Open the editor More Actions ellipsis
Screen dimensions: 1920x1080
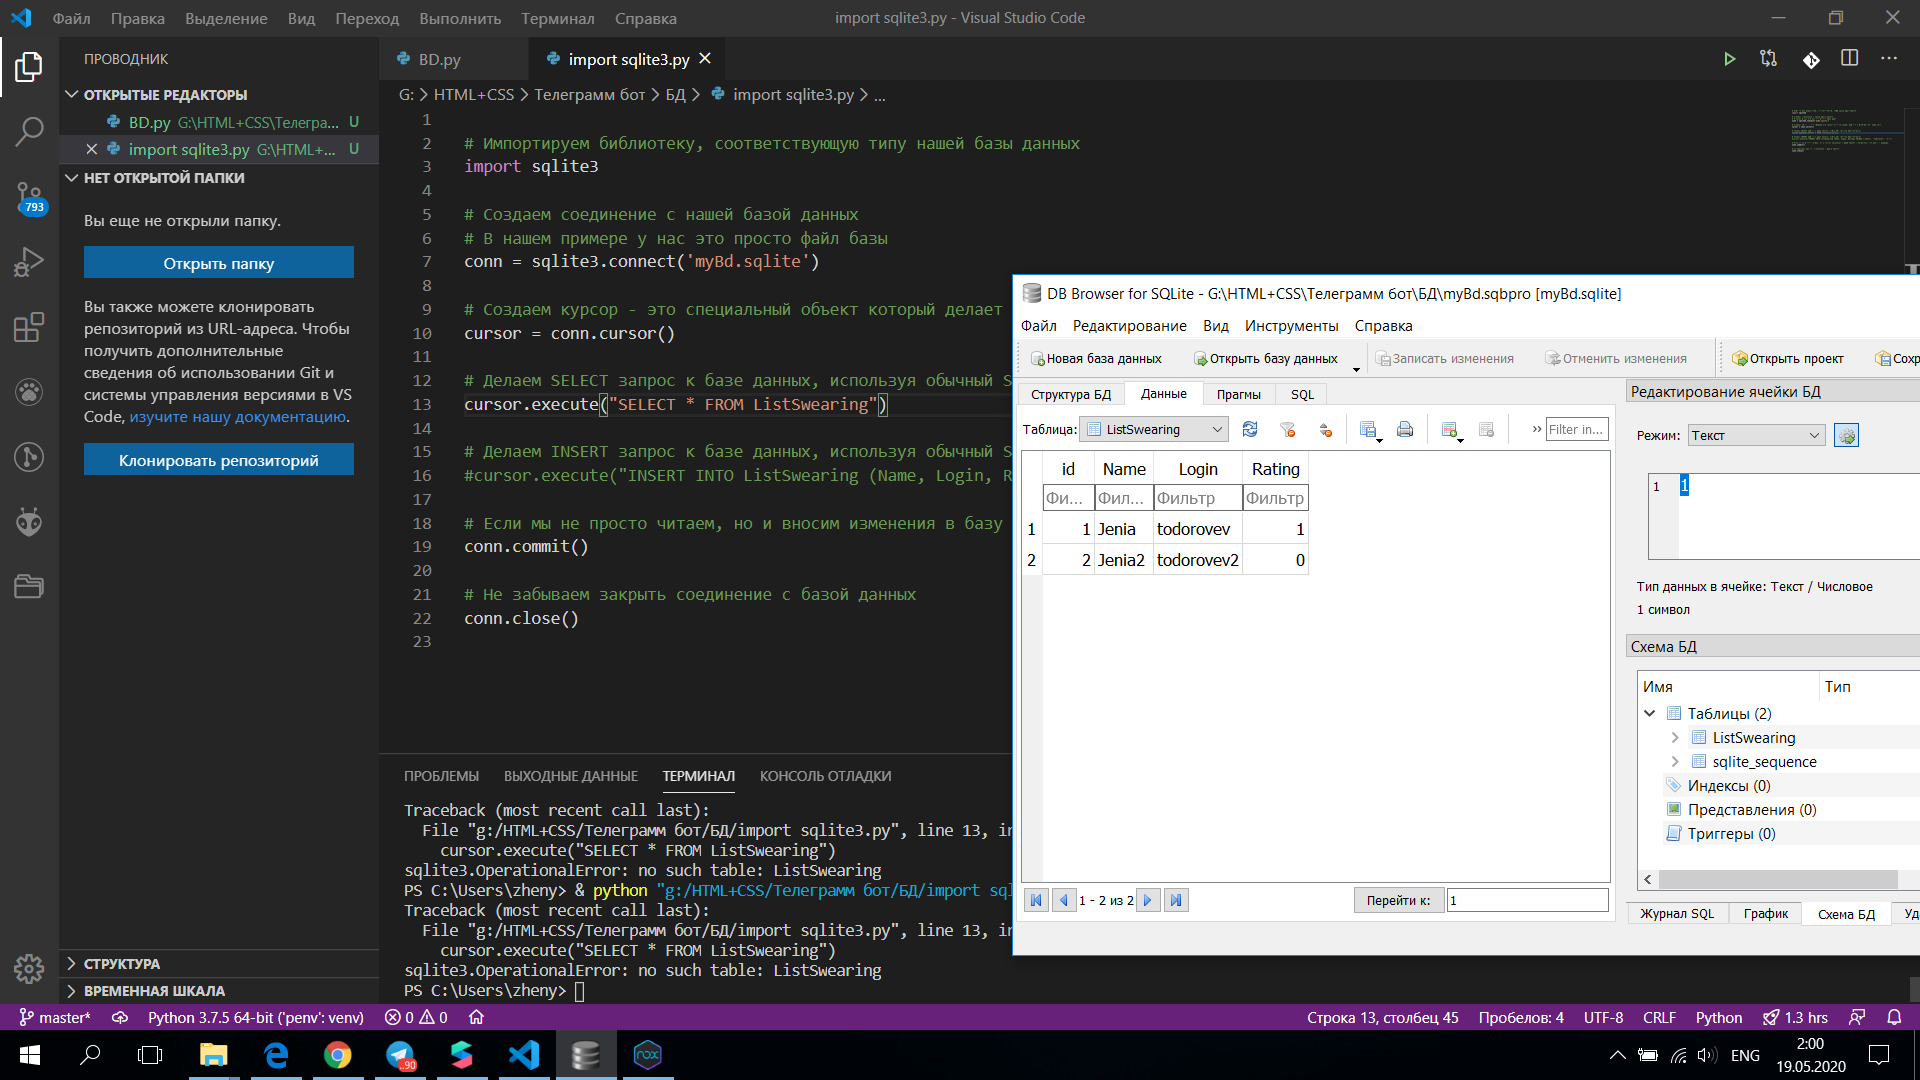pos(1889,59)
